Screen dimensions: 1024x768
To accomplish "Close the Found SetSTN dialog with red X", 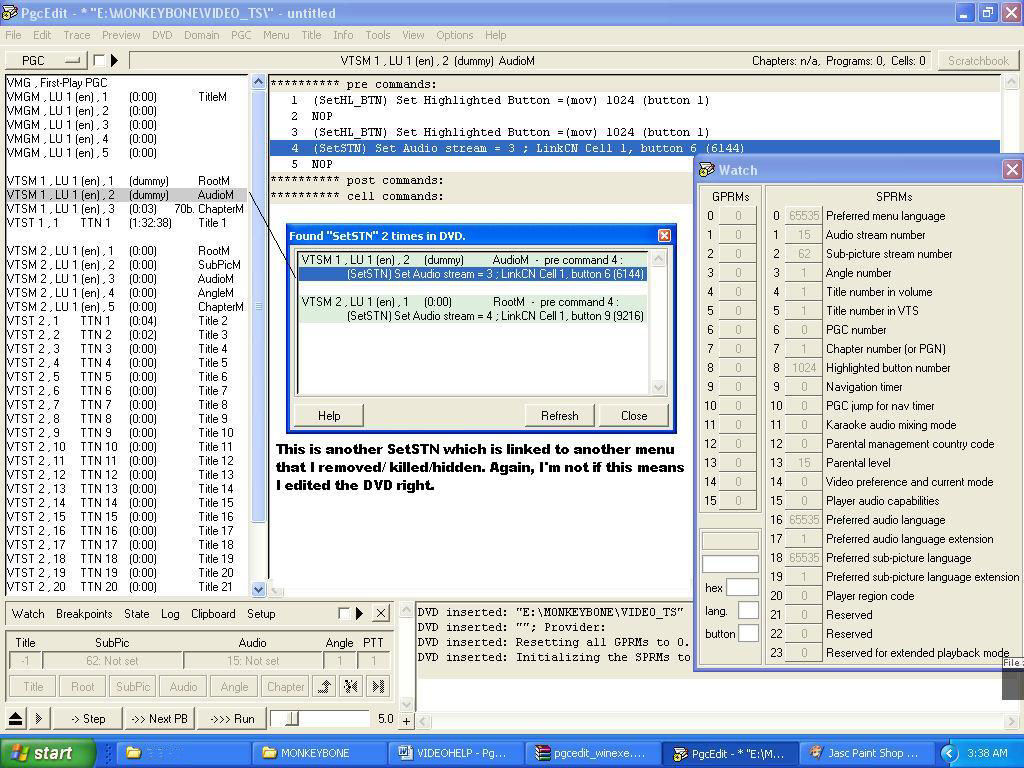I will [x=664, y=236].
